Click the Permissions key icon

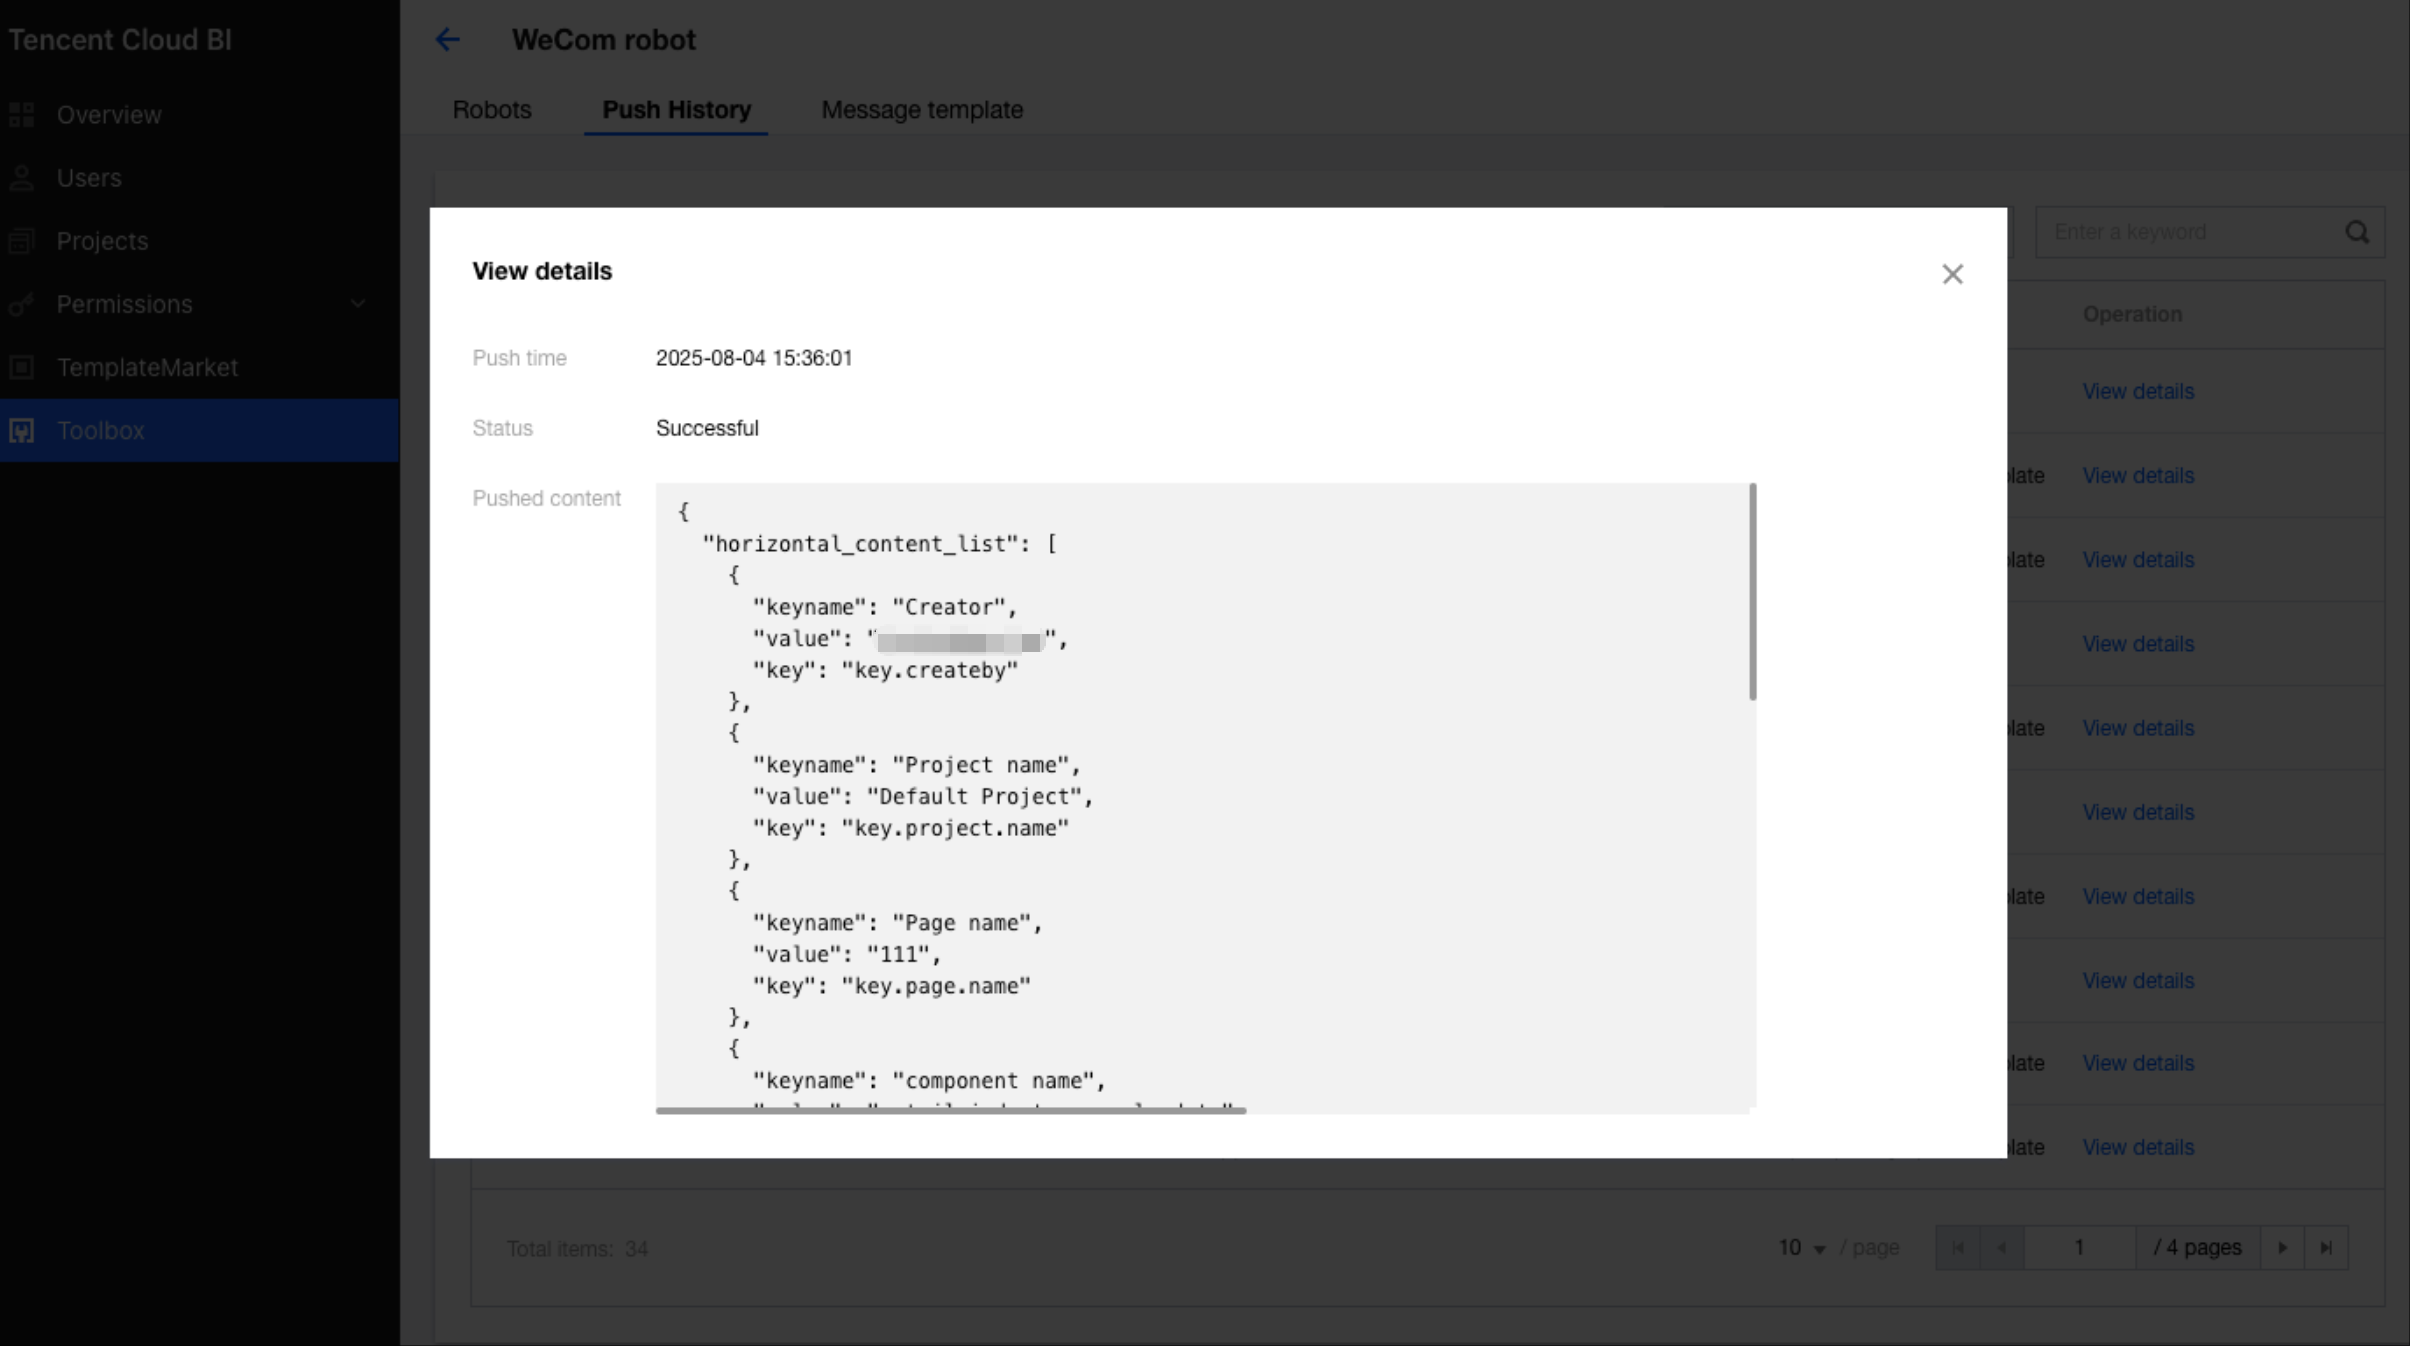click(x=22, y=304)
